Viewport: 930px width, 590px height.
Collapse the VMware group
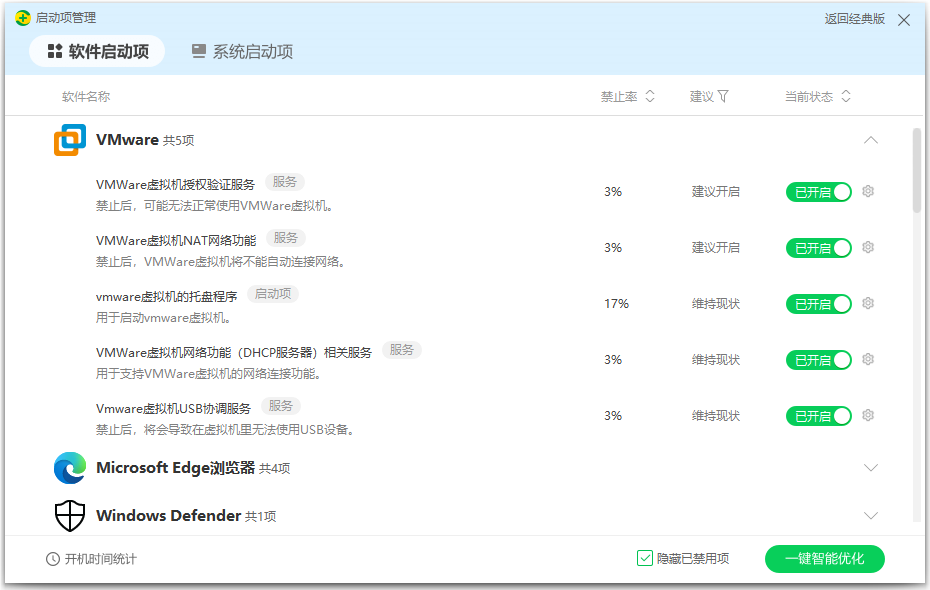click(x=869, y=141)
